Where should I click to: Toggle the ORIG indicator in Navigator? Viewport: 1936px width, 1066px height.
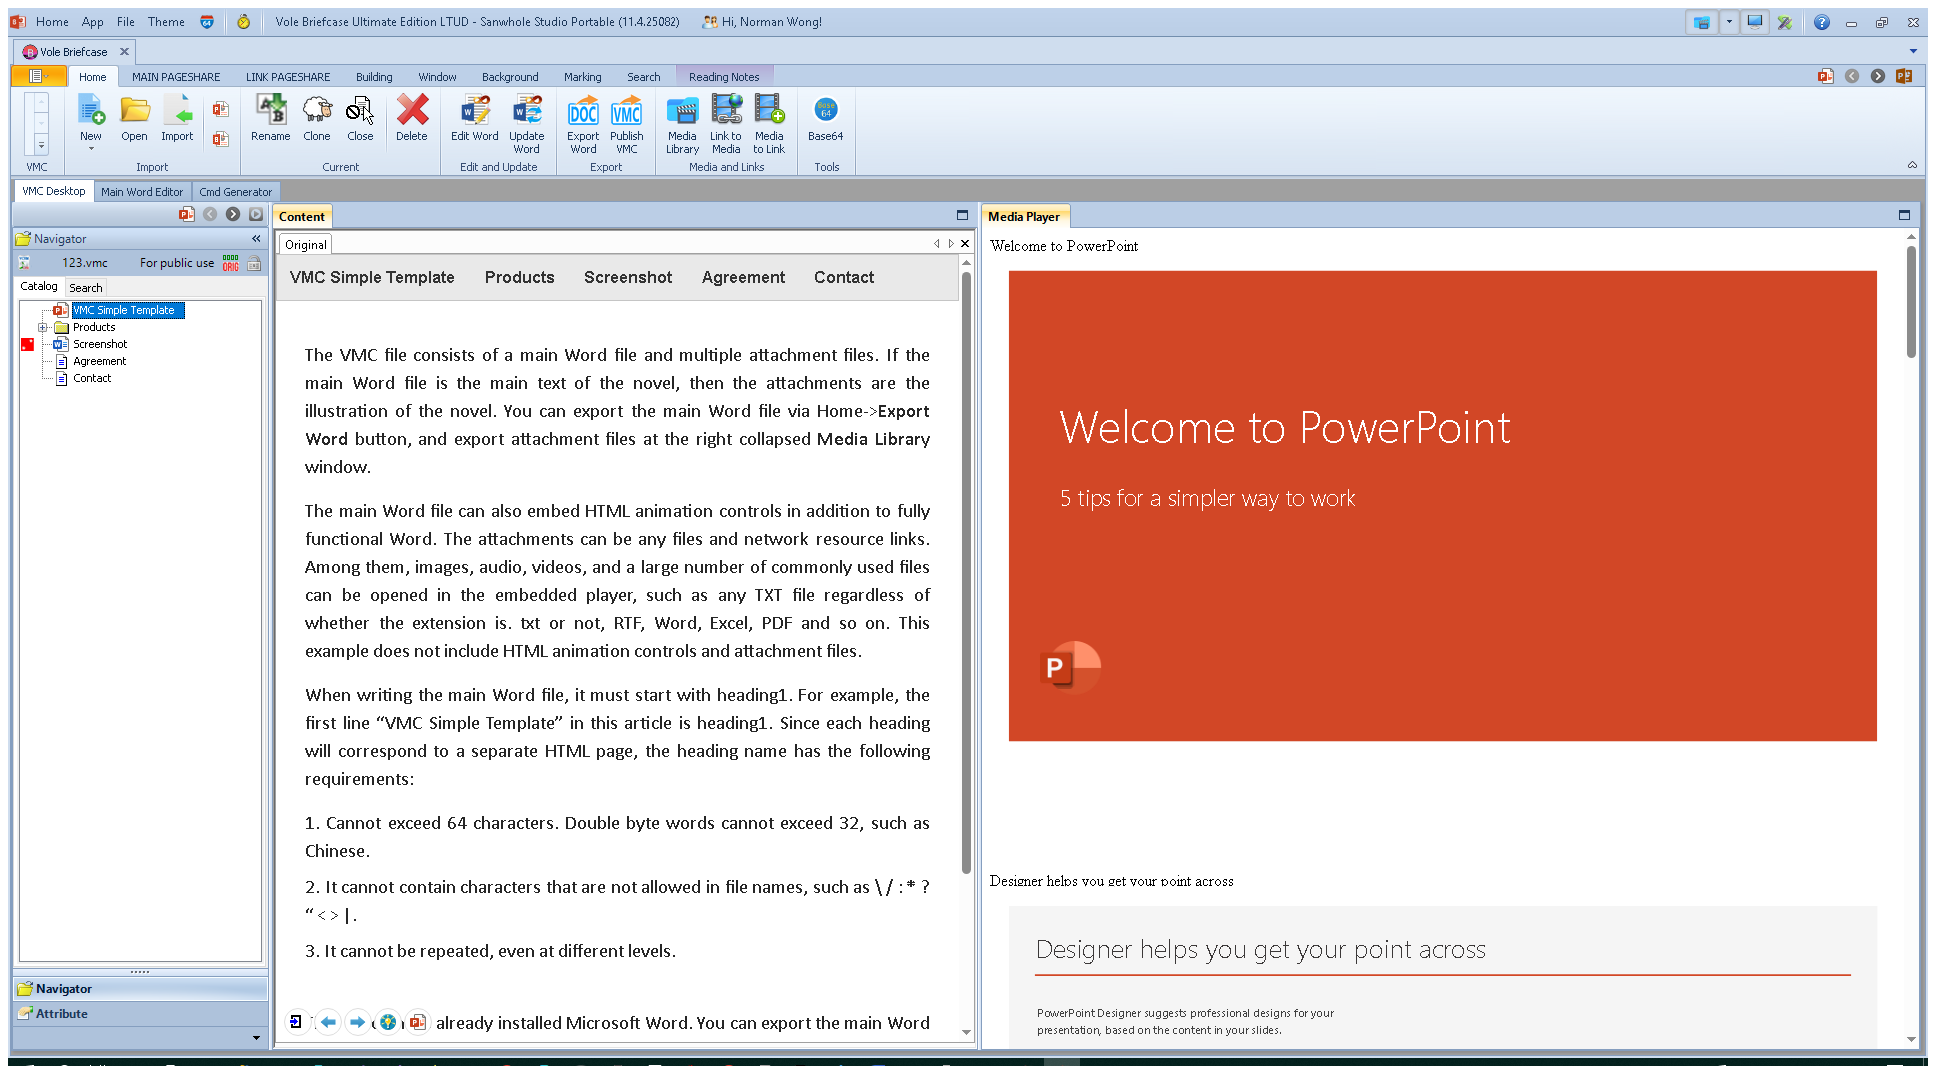tap(231, 263)
